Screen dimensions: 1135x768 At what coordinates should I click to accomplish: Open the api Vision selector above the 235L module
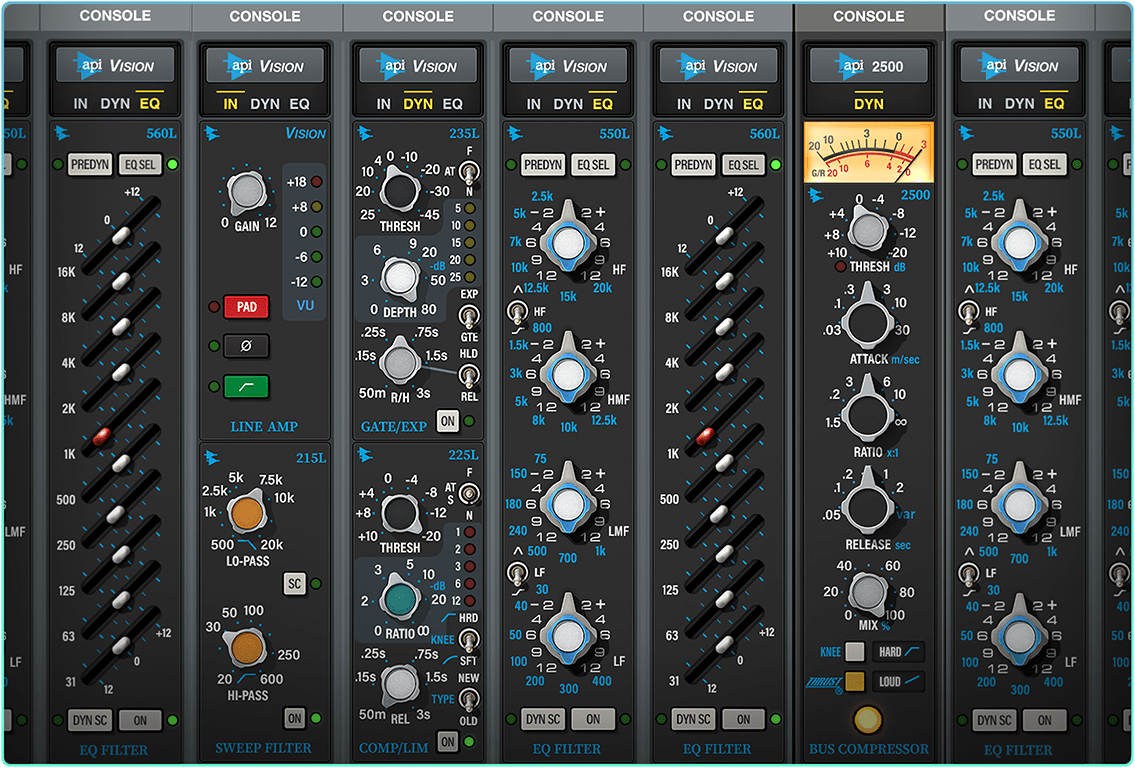tap(418, 66)
